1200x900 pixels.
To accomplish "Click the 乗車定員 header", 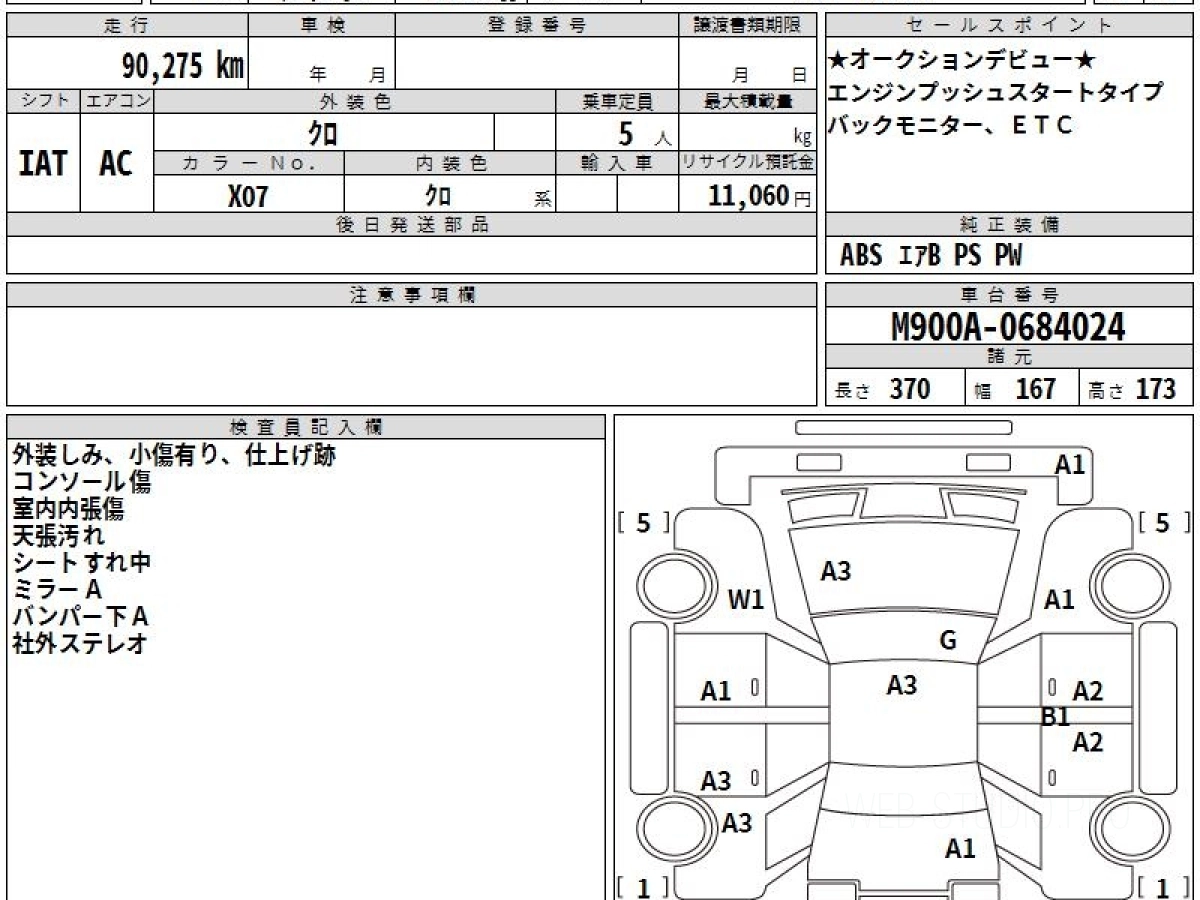I will [617, 101].
